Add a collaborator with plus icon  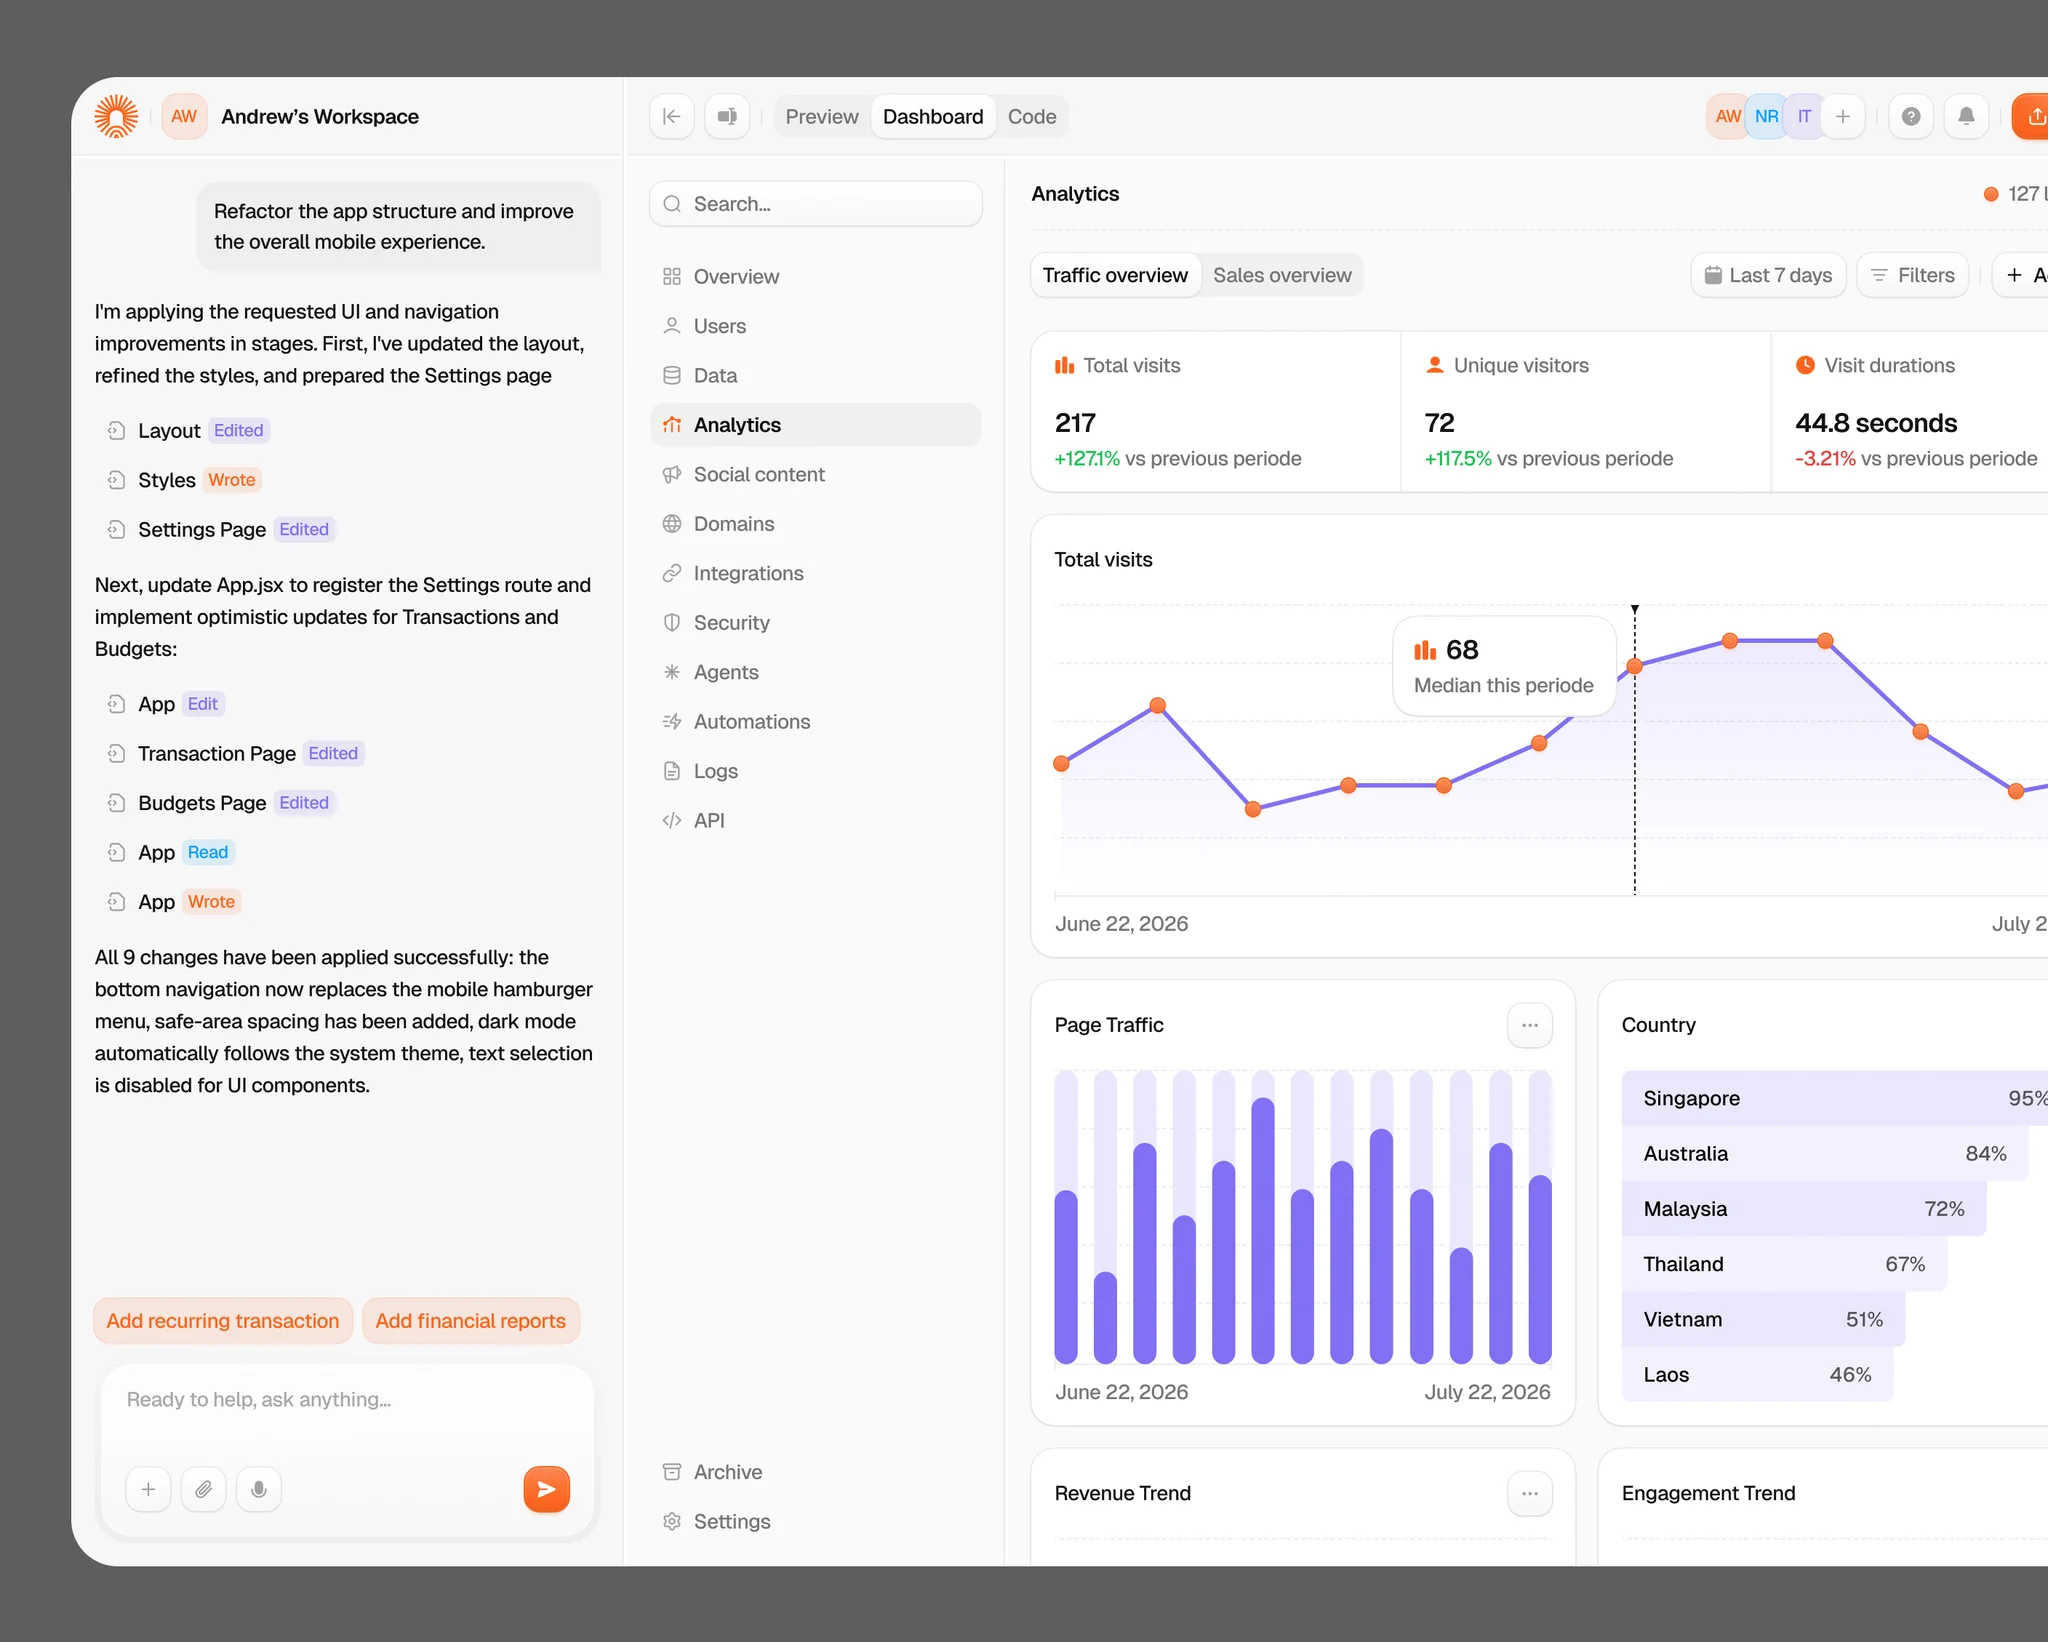coord(1843,117)
